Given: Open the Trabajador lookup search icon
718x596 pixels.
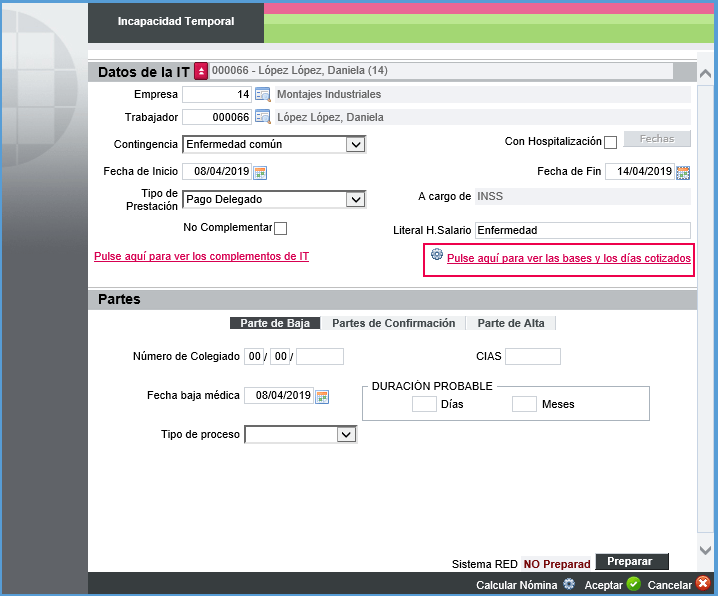Looking at the screenshot, I should 262,117.
